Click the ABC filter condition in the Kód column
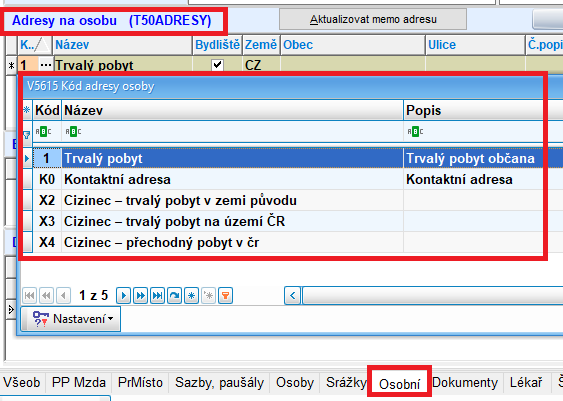 (43, 132)
